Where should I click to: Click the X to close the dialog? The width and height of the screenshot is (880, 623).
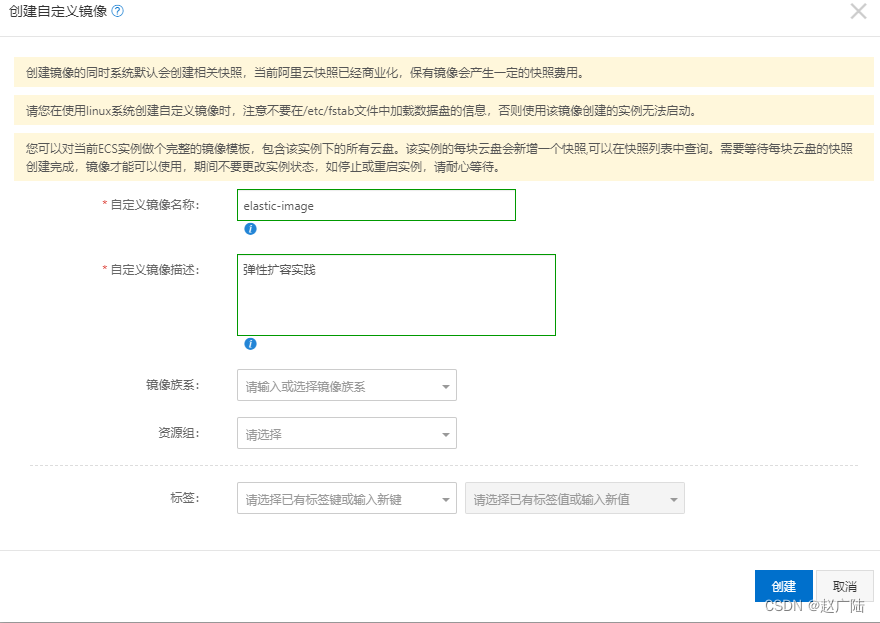858,12
